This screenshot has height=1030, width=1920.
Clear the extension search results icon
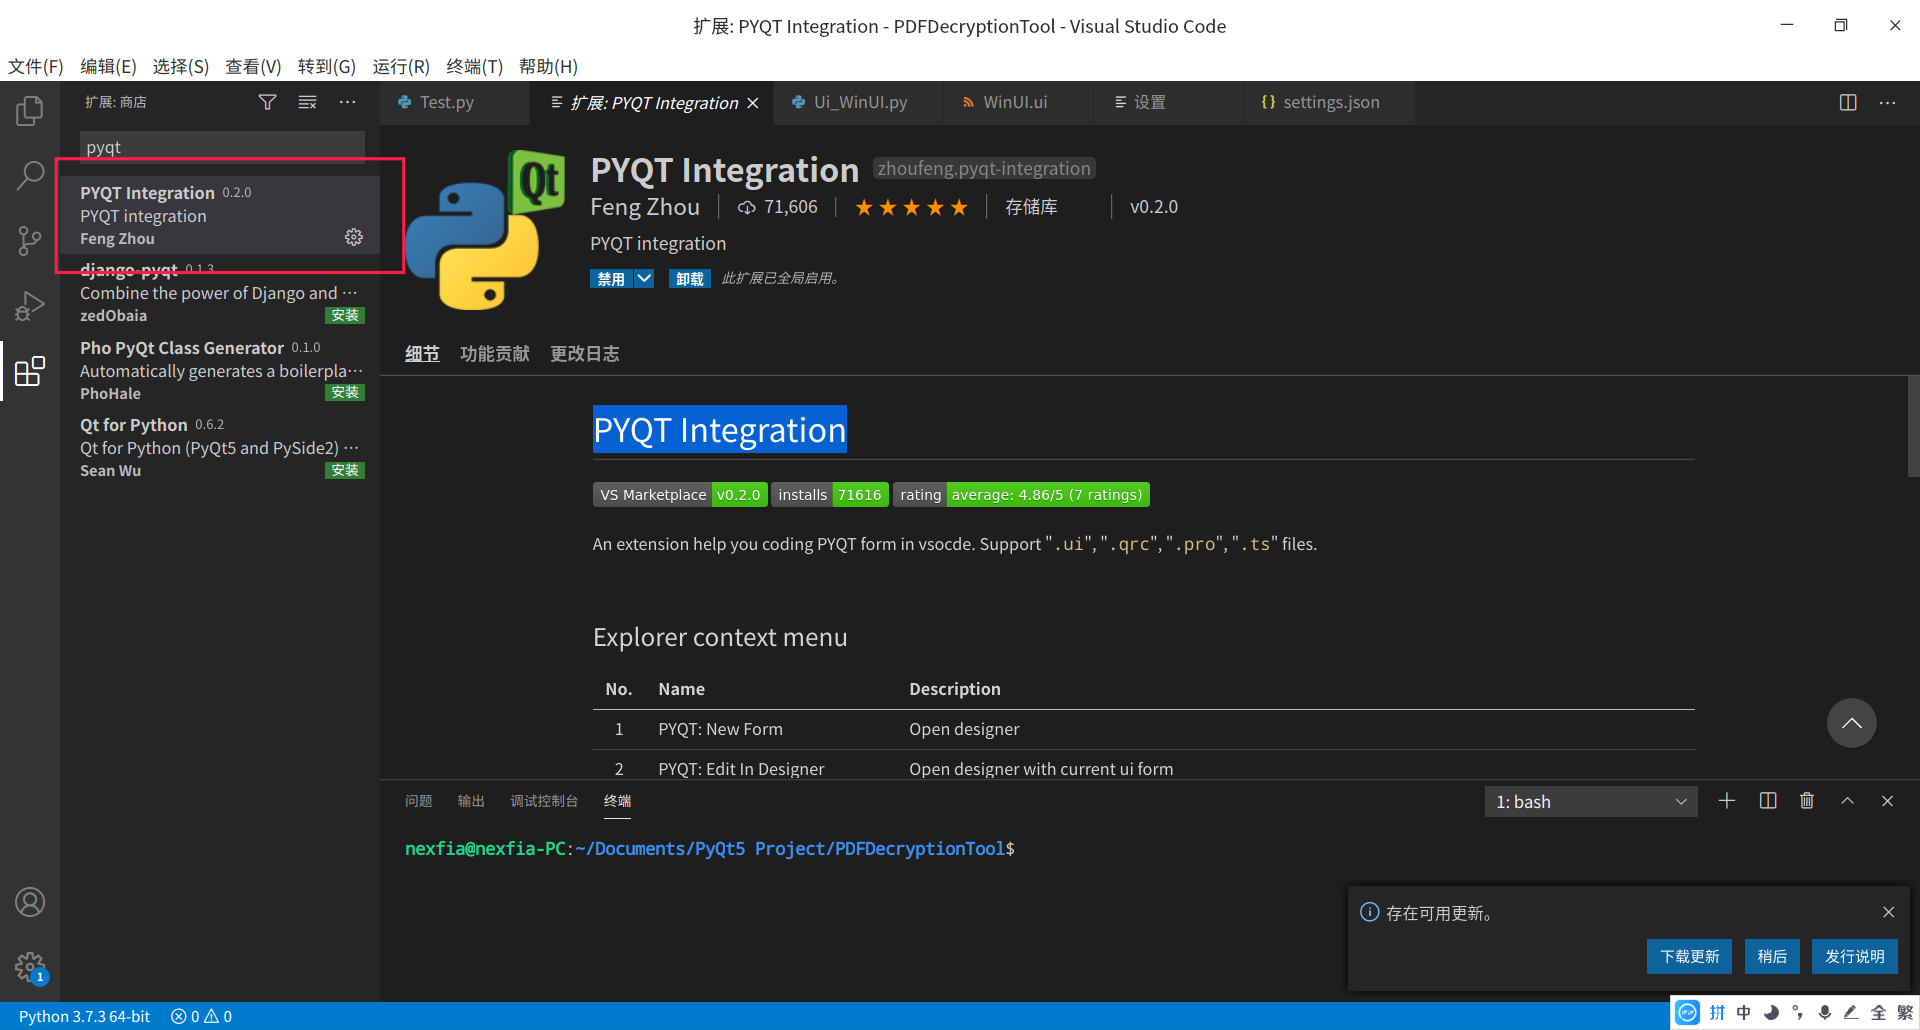coord(307,102)
